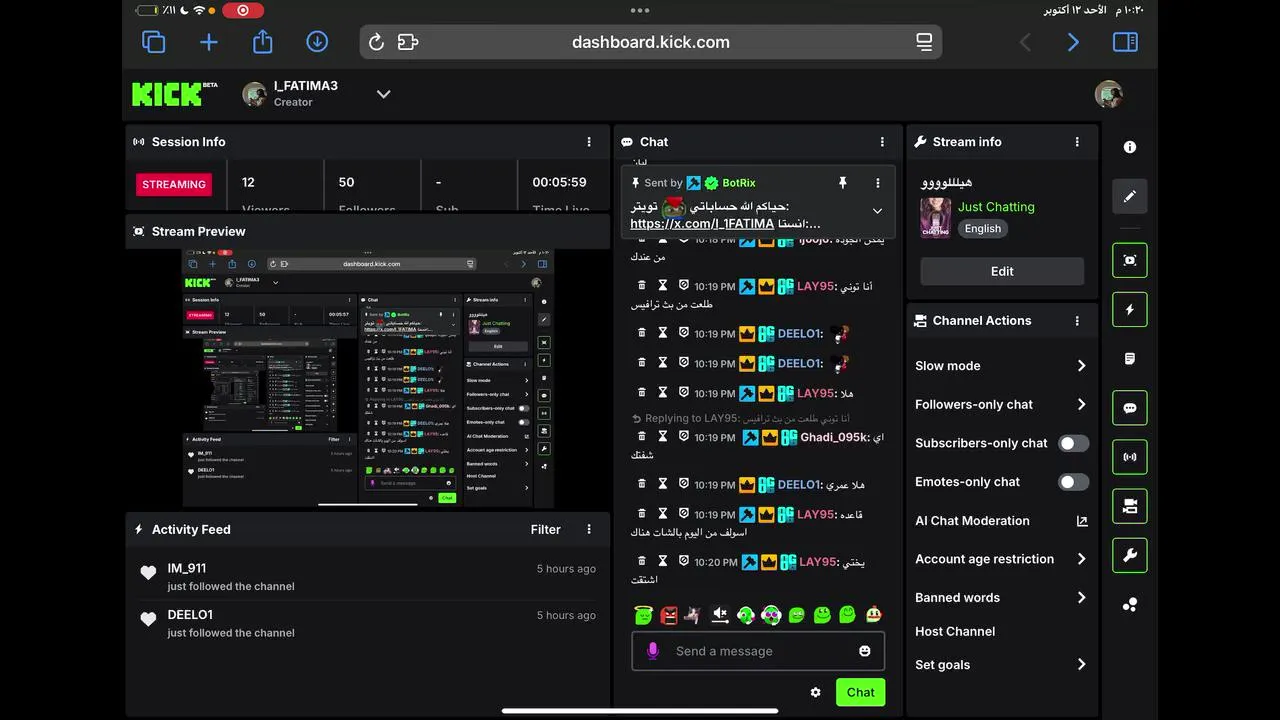Toggle the broadcast Session Info icon in sidebar
1280x720 pixels.
click(1129, 457)
